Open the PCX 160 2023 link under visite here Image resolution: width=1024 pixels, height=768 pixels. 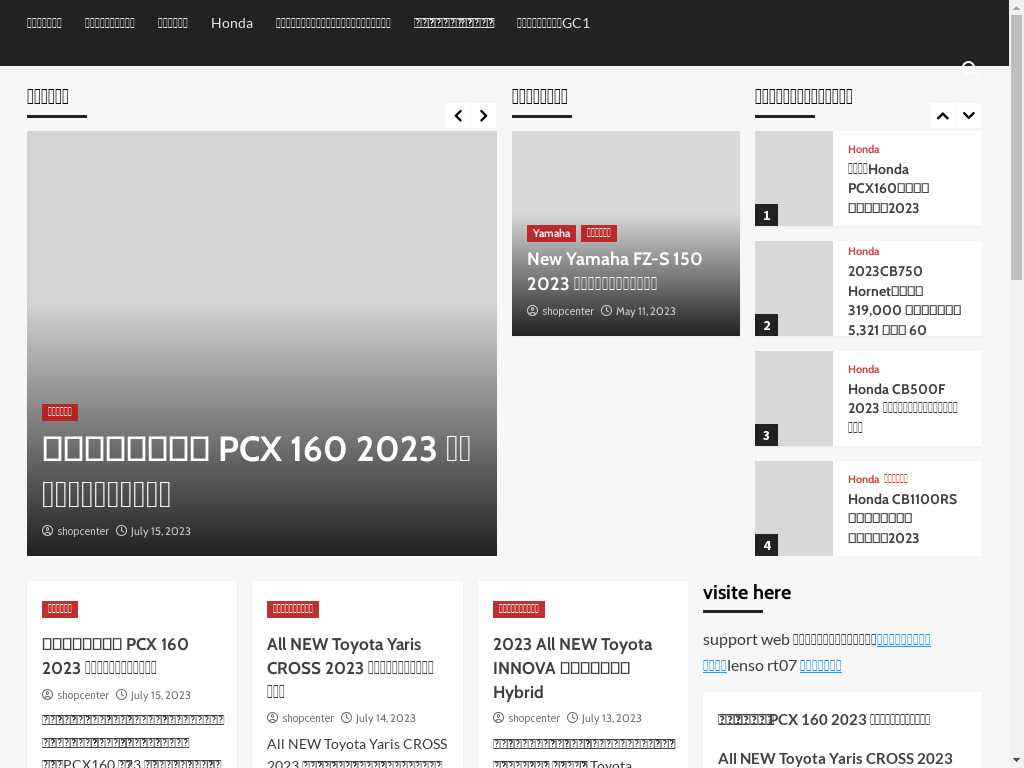(824, 720)
